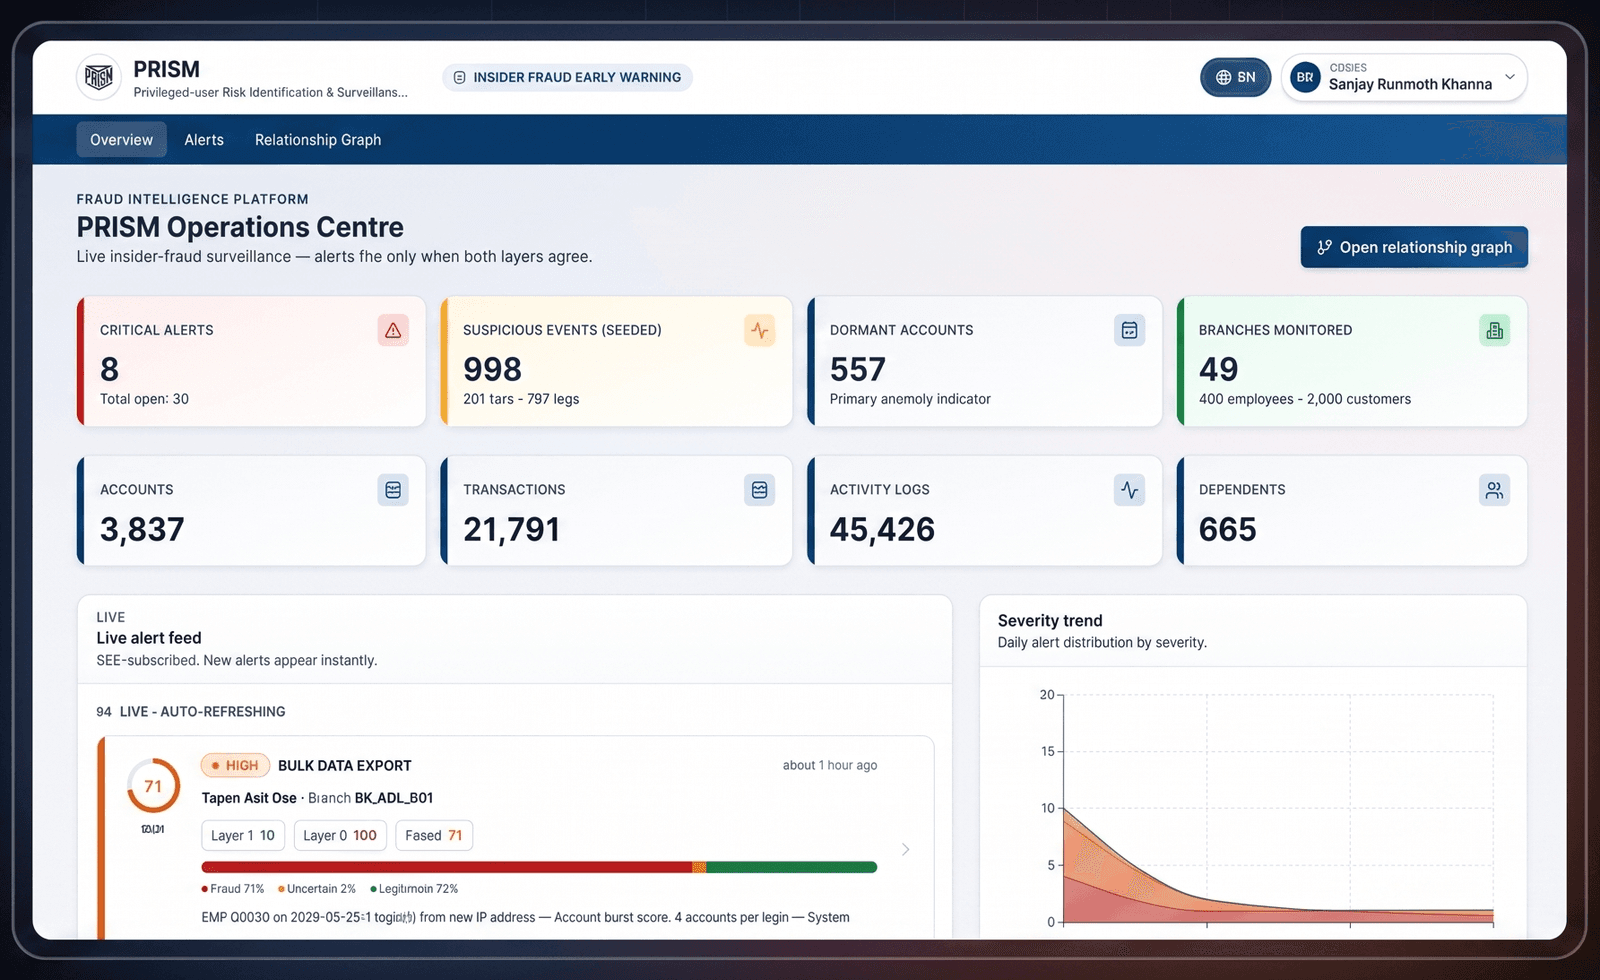Open the Relationship Graph tab
The image size is (1600, 980).
point(318,140)
